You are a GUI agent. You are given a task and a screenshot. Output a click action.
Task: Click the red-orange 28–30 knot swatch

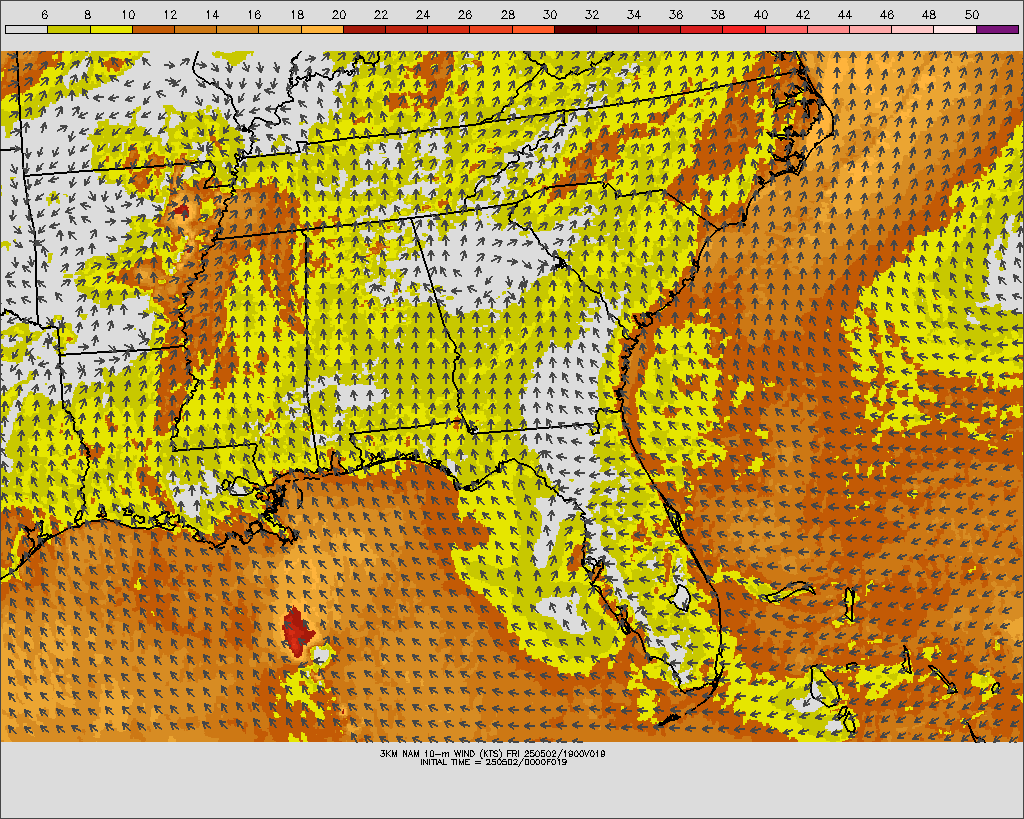[534, 29]
